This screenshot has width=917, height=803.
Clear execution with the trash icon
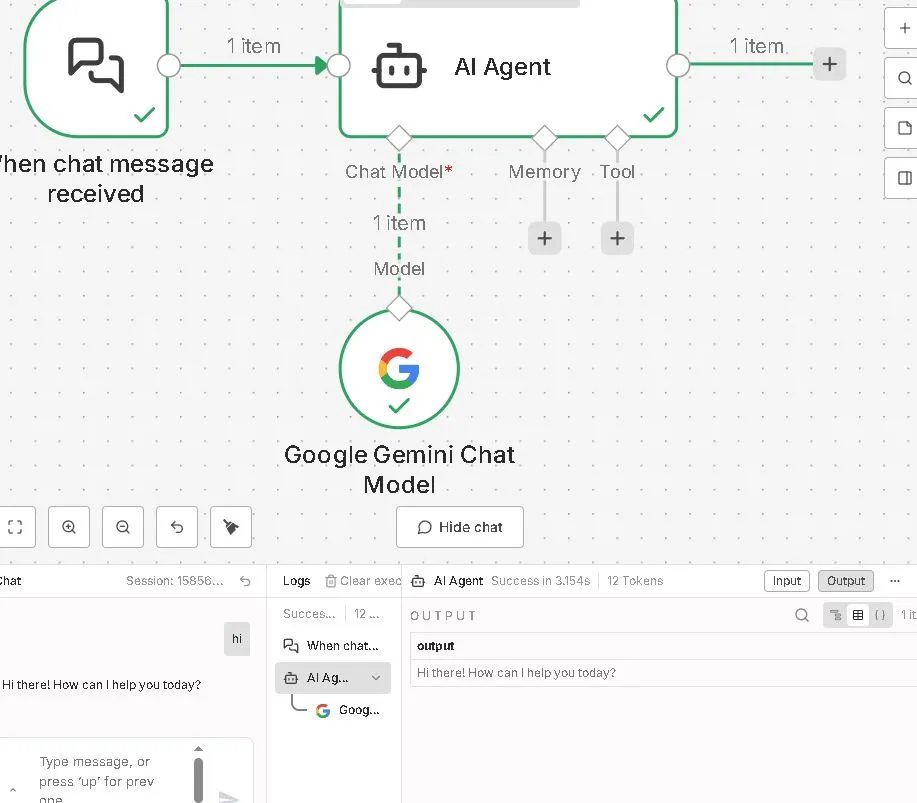click(x=331, y=581)
